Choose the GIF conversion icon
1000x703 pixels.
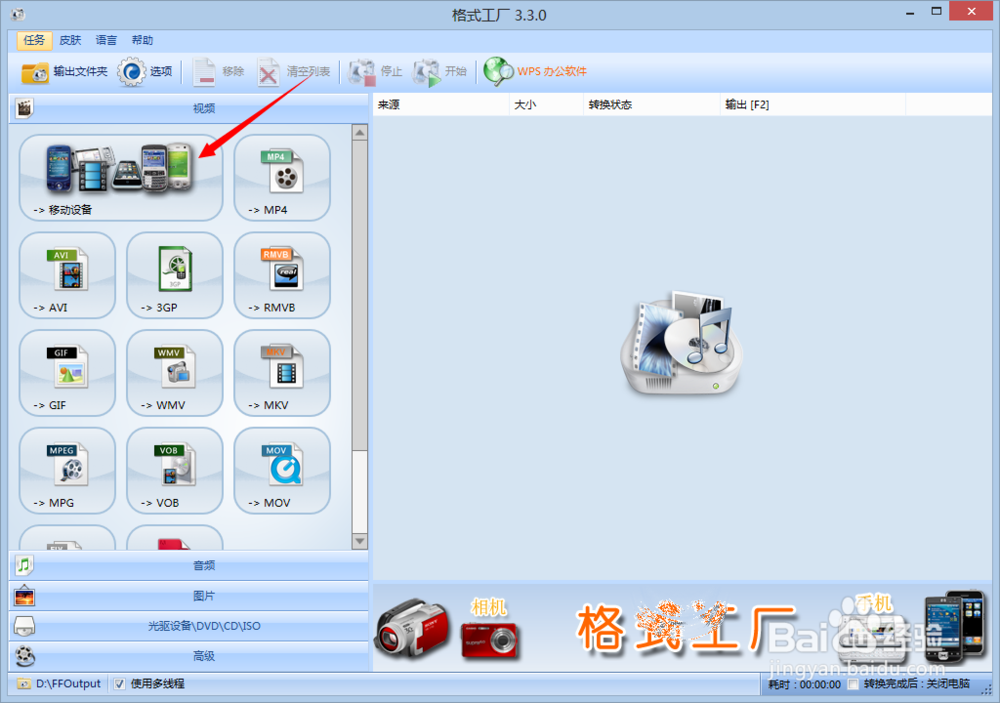[x=68, y=373]
